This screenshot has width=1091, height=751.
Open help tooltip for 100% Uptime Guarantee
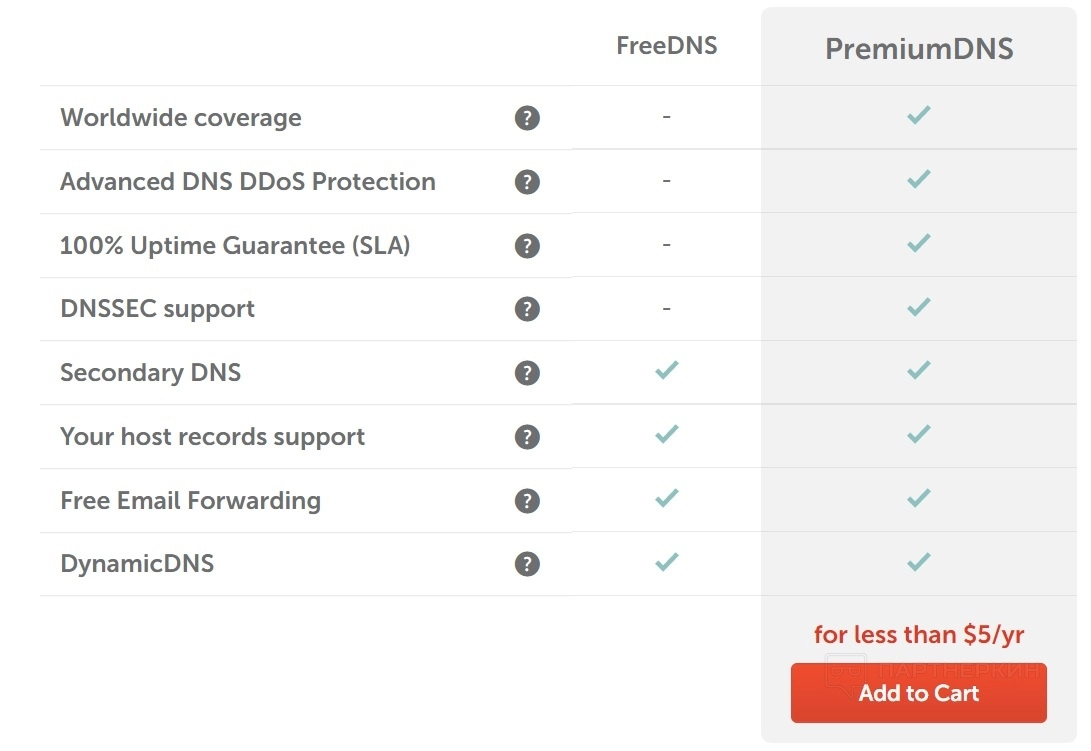pos(527,246)
